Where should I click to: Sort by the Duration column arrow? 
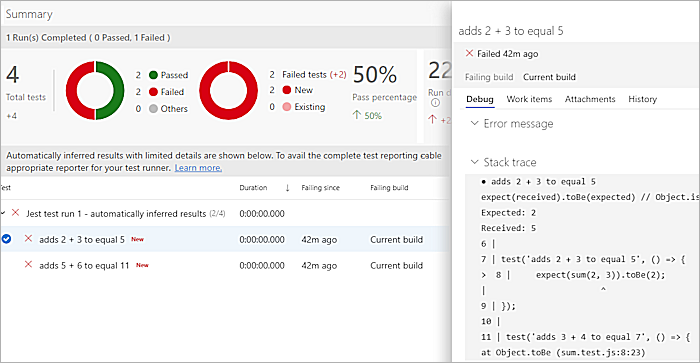pyautogui.click(x=288, y=188)
